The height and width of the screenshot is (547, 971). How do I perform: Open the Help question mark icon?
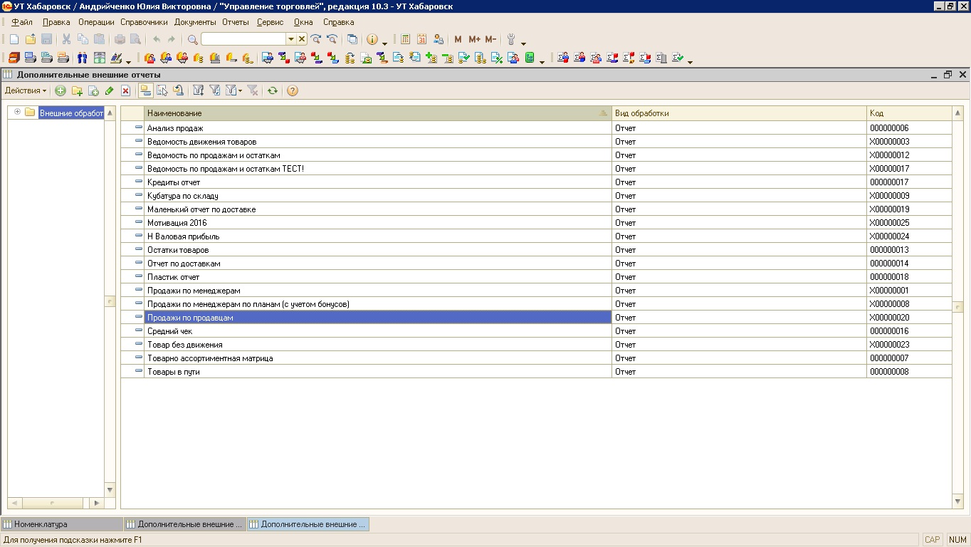click(x=292, y=91)
